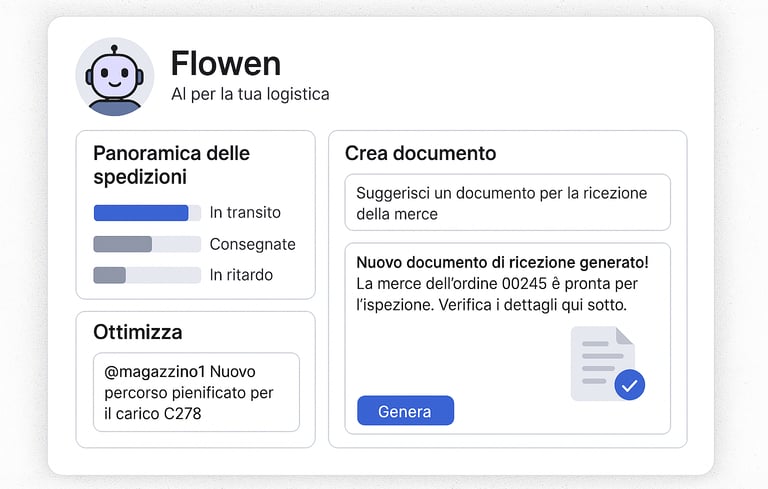The width and height of the screenshot is (768, 489).
Task: Click the AI per la tua logistica tagline
Action: pos(250,94)
